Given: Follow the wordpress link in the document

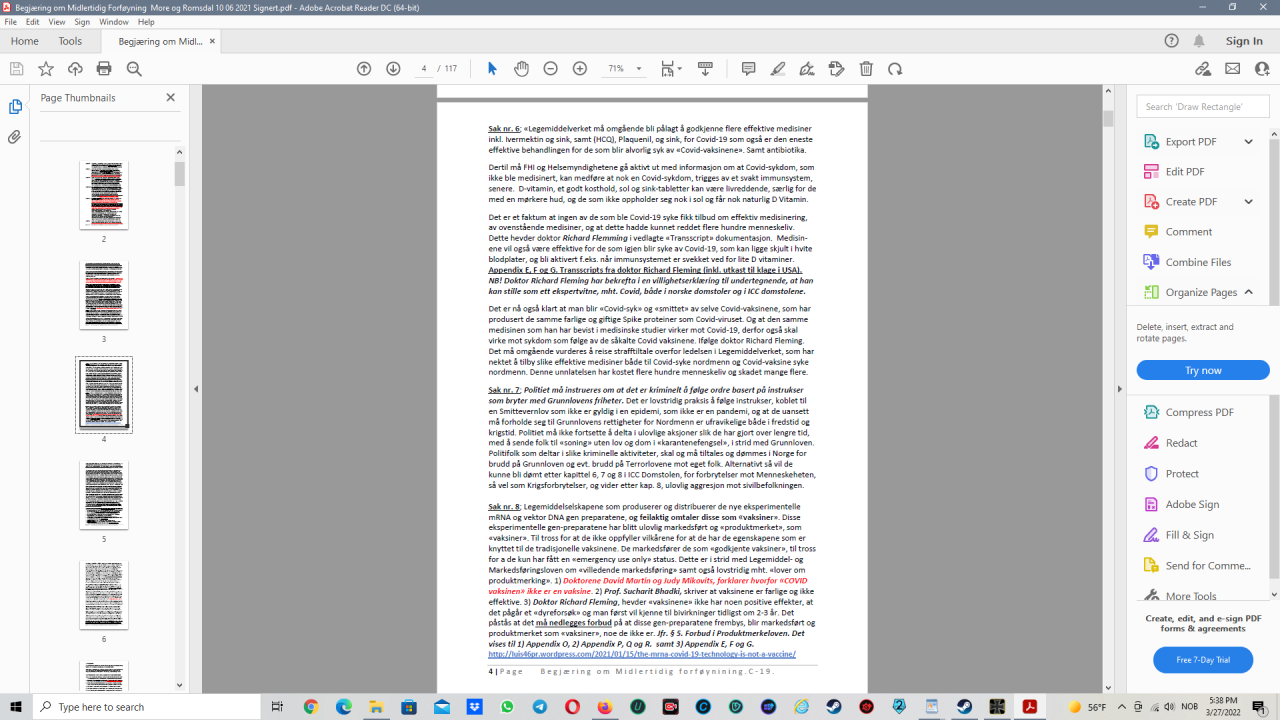Looking at the screenshot, I should (642, 654).
